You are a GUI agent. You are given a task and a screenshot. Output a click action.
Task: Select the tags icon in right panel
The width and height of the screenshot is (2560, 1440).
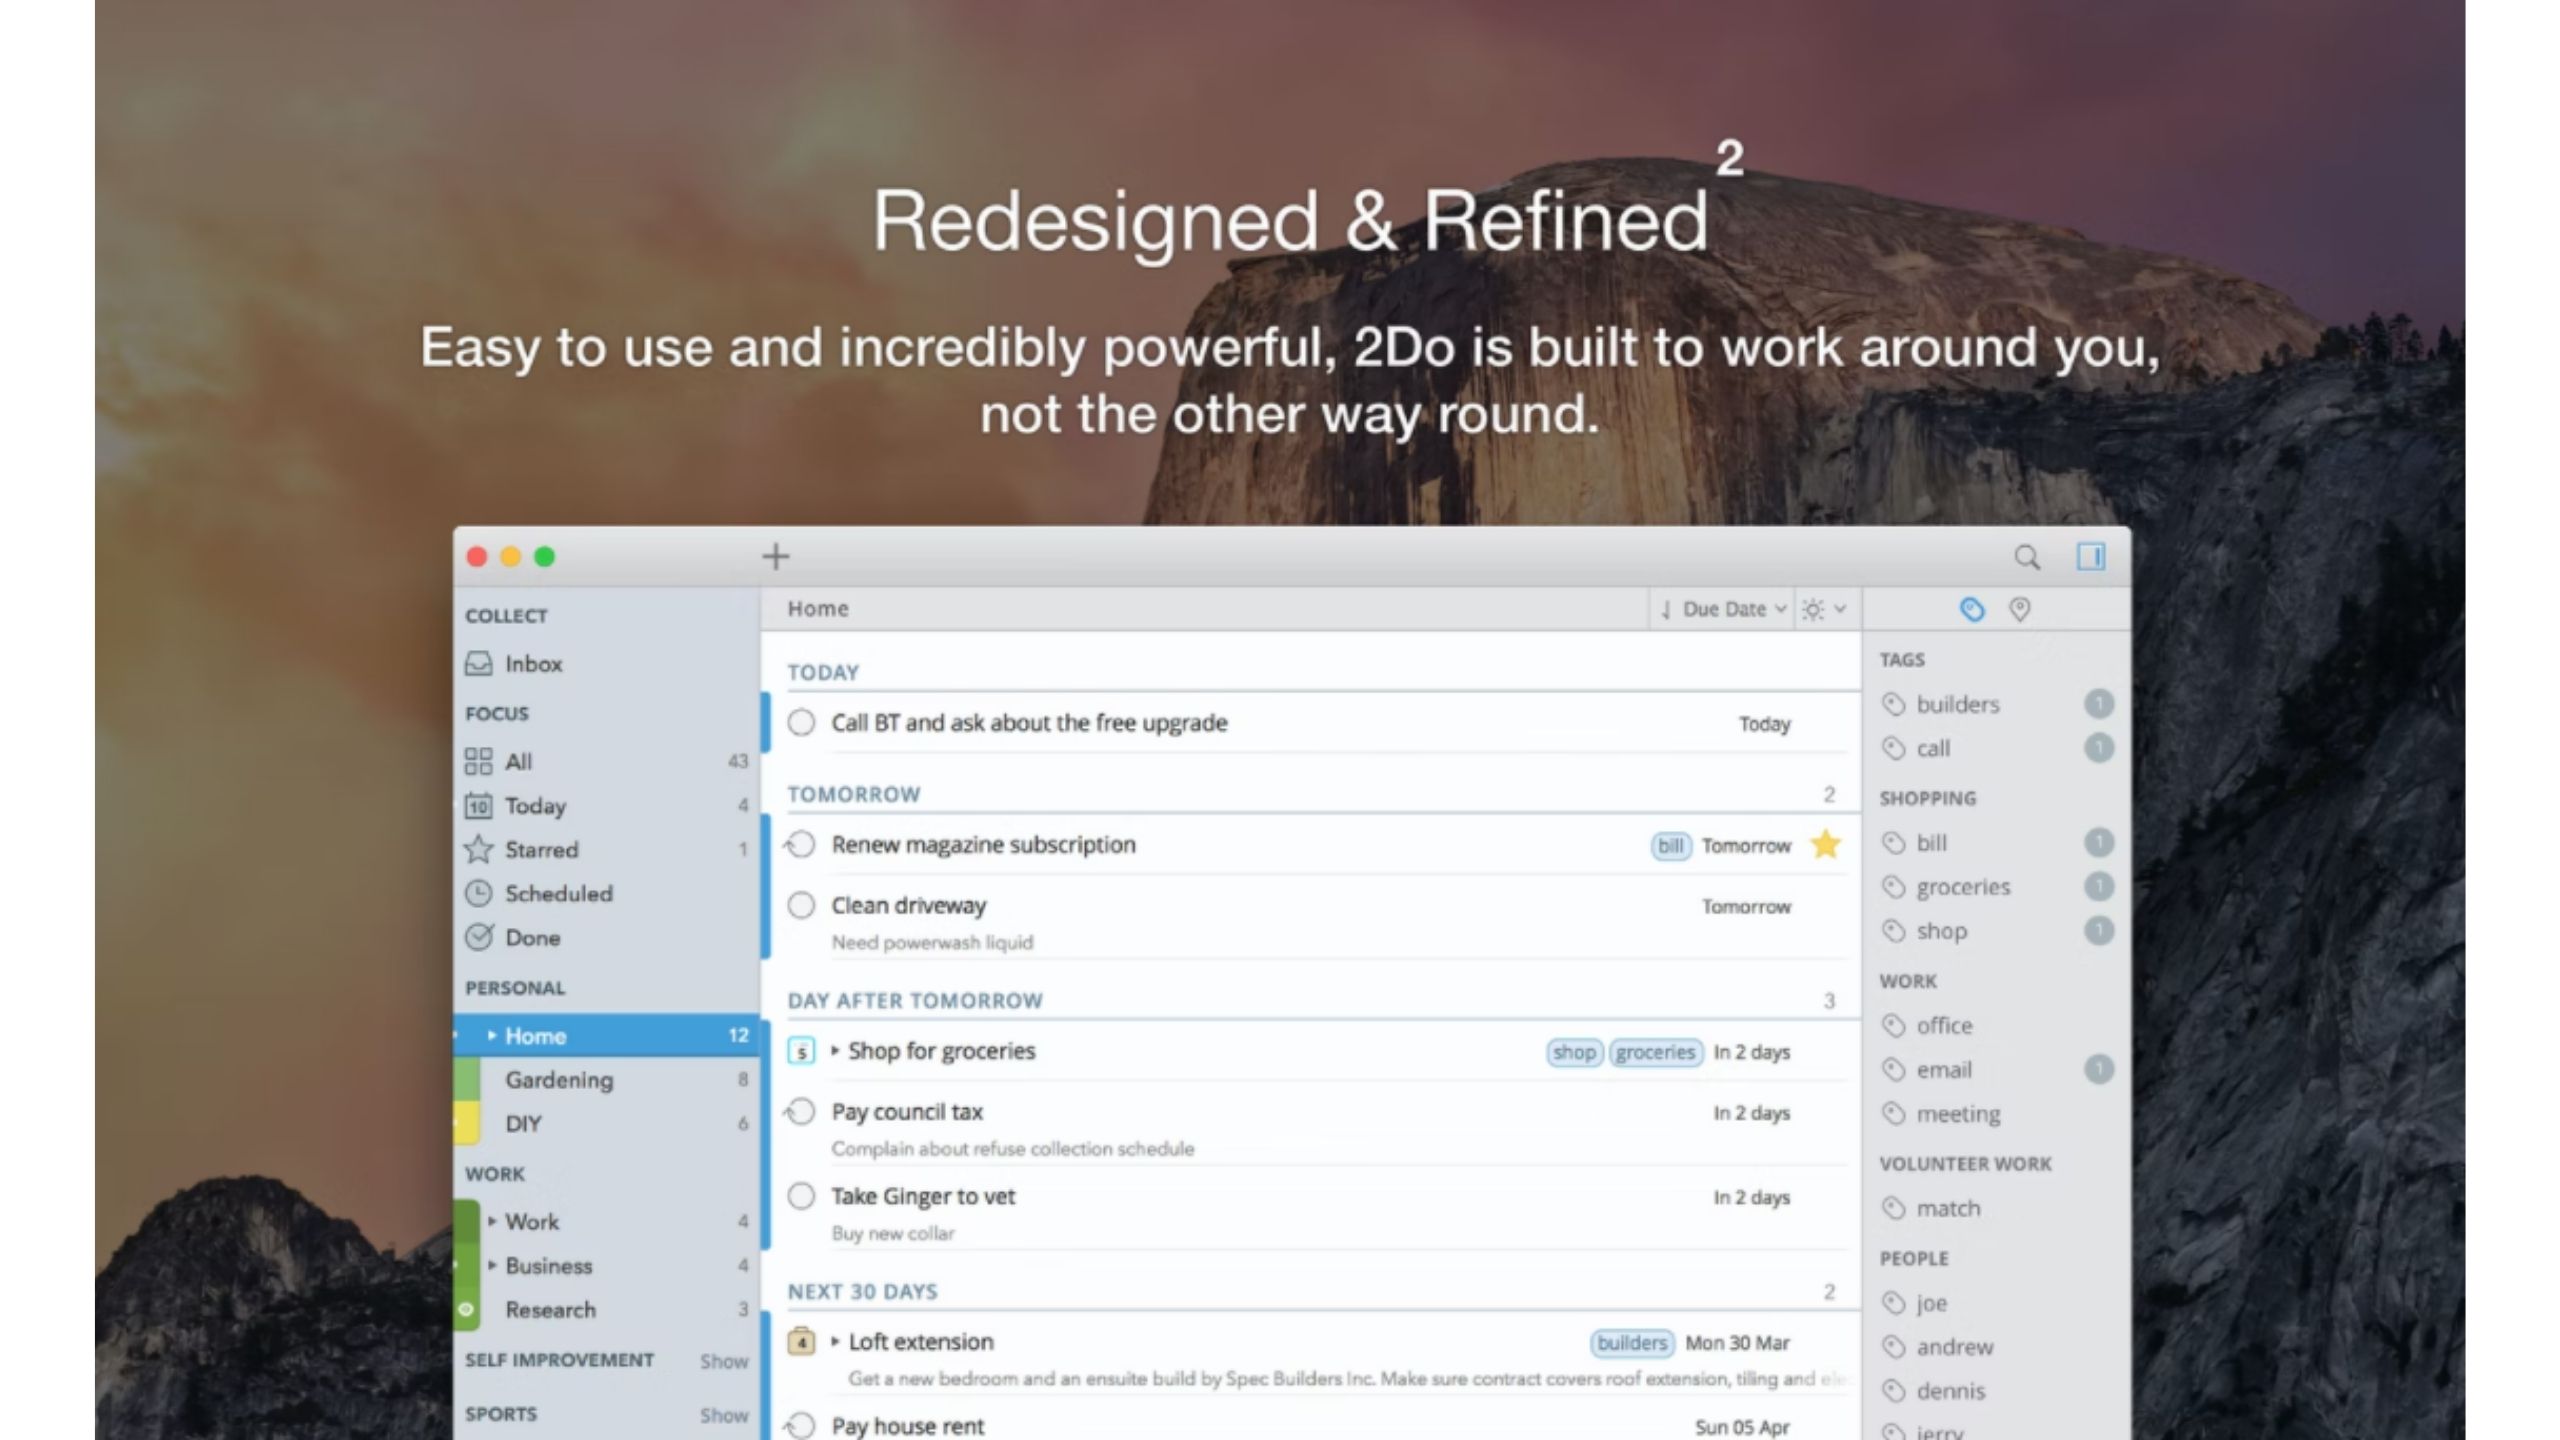point(1971,609)
